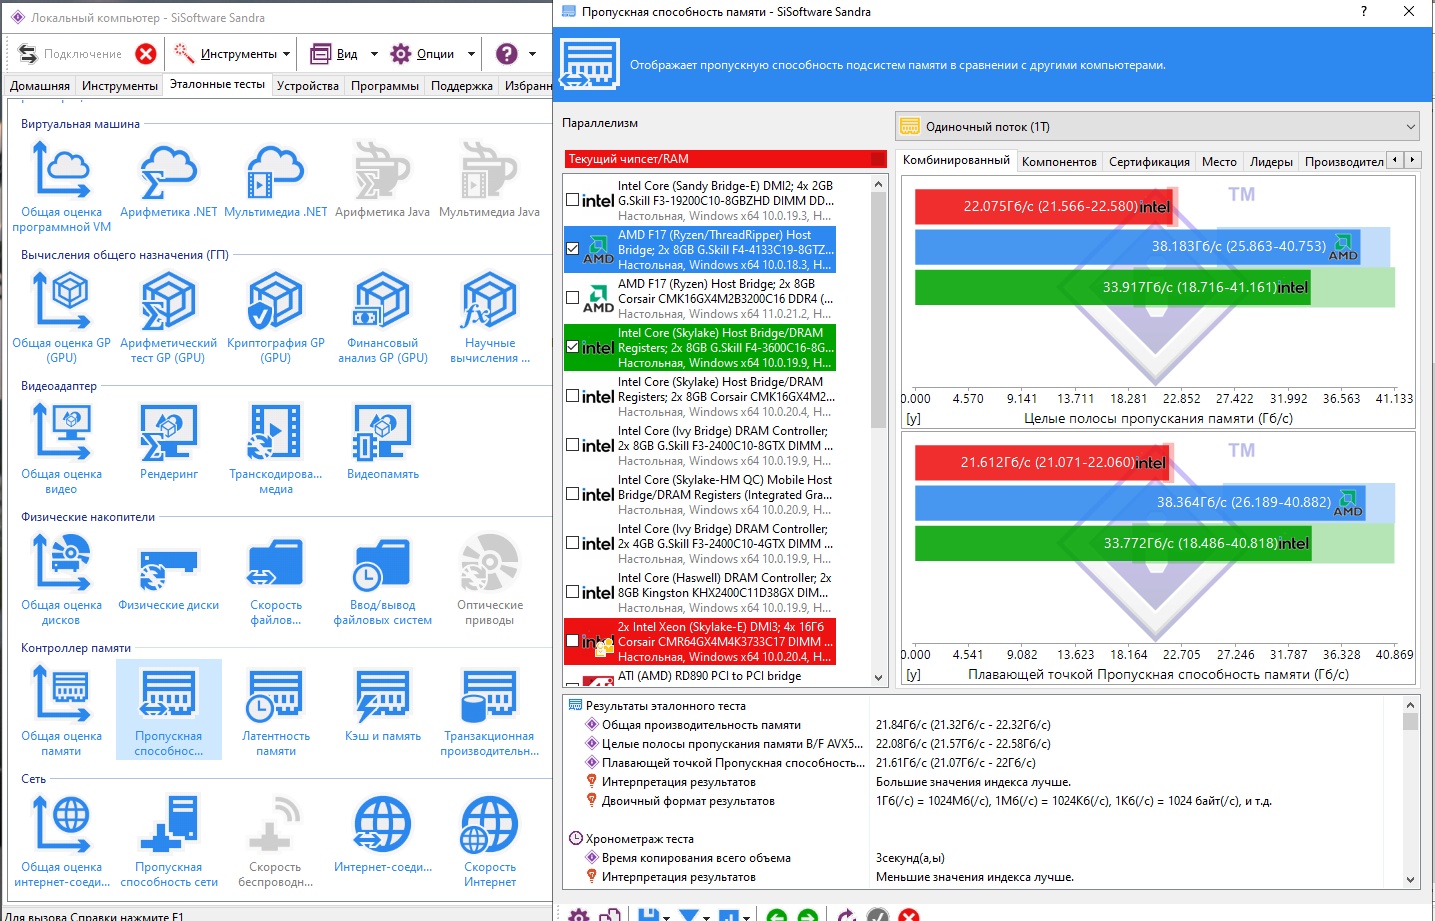The width and height of the screenshot is (1435, 921).
Task: Open the Программы tab
Action: 385,86
